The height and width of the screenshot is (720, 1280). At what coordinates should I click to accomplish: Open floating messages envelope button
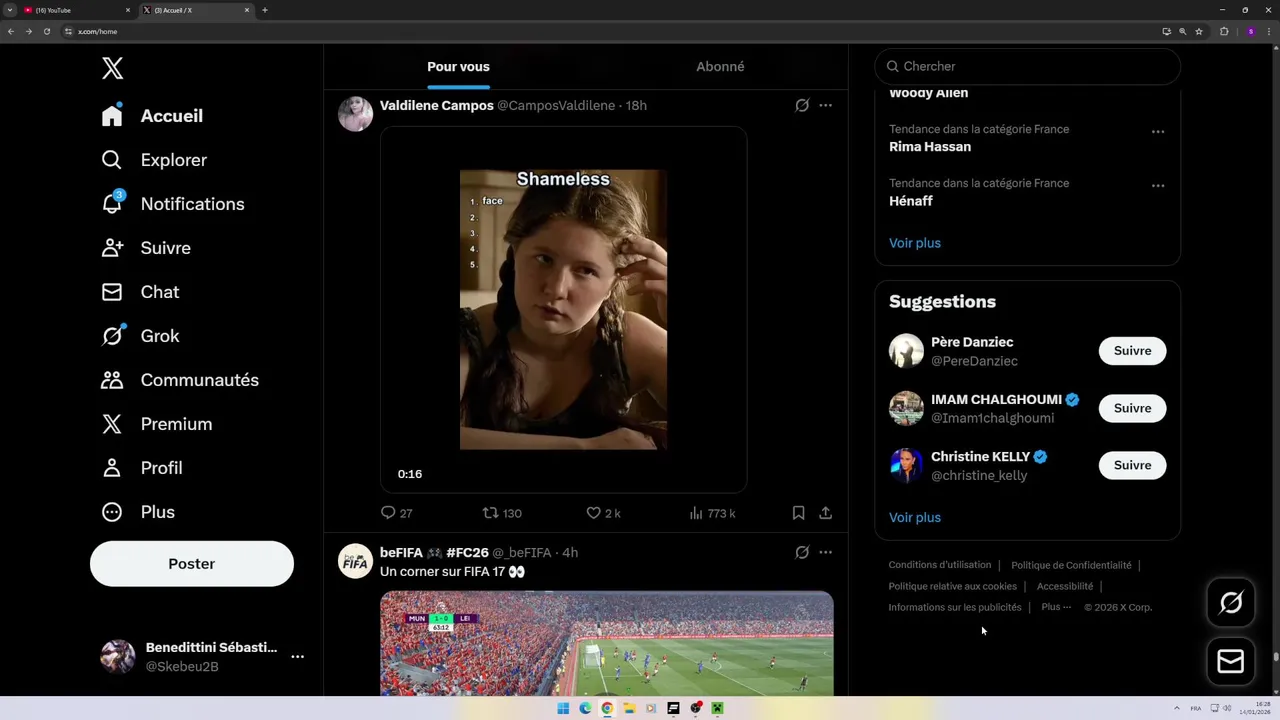[1231, 661]
